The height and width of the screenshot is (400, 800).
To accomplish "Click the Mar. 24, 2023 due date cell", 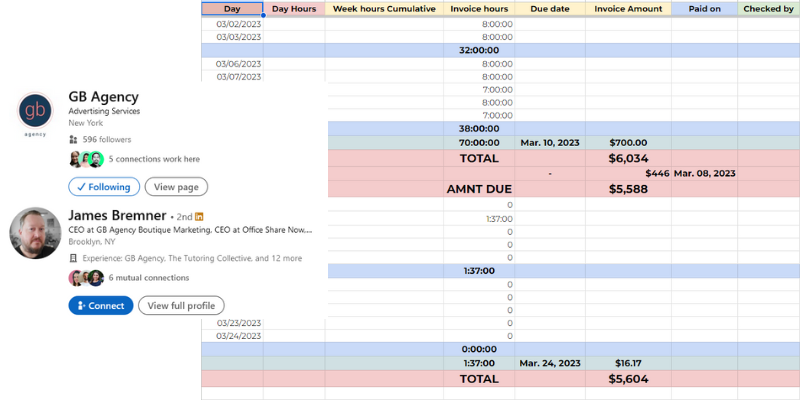I will [550, 363].
